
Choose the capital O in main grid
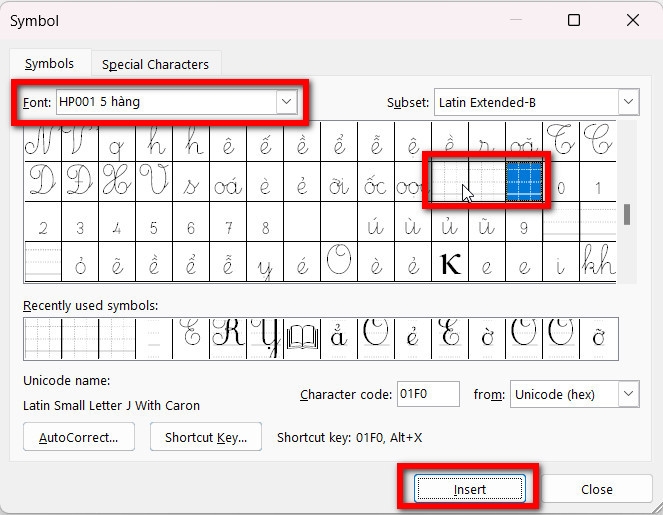(339, 262)
